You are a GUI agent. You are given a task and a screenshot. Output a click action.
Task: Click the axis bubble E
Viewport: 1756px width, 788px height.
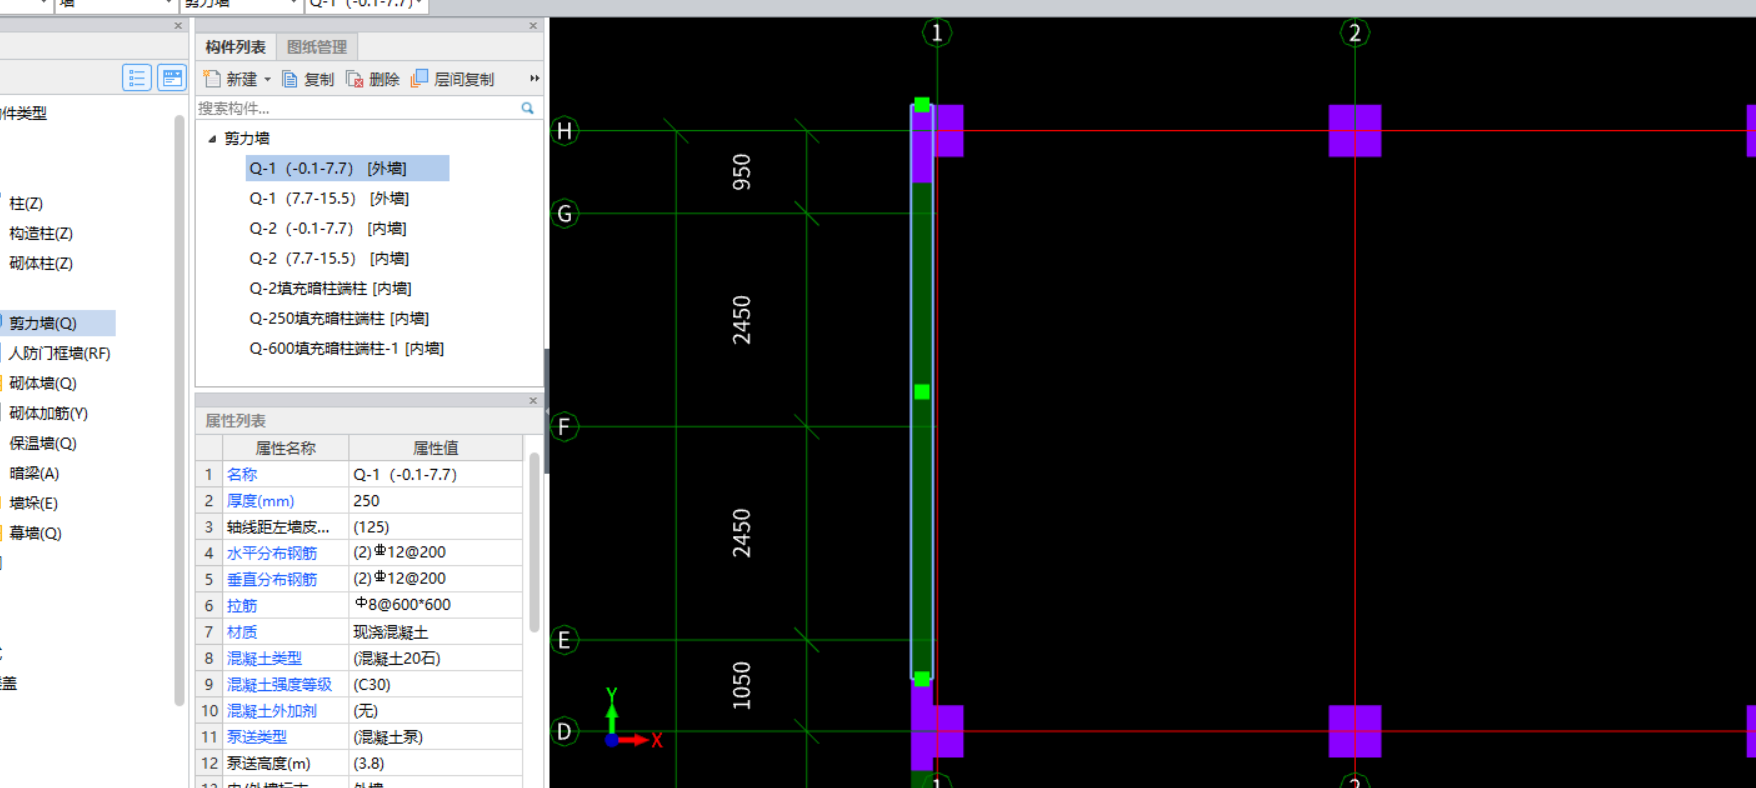tap(565, 640)
